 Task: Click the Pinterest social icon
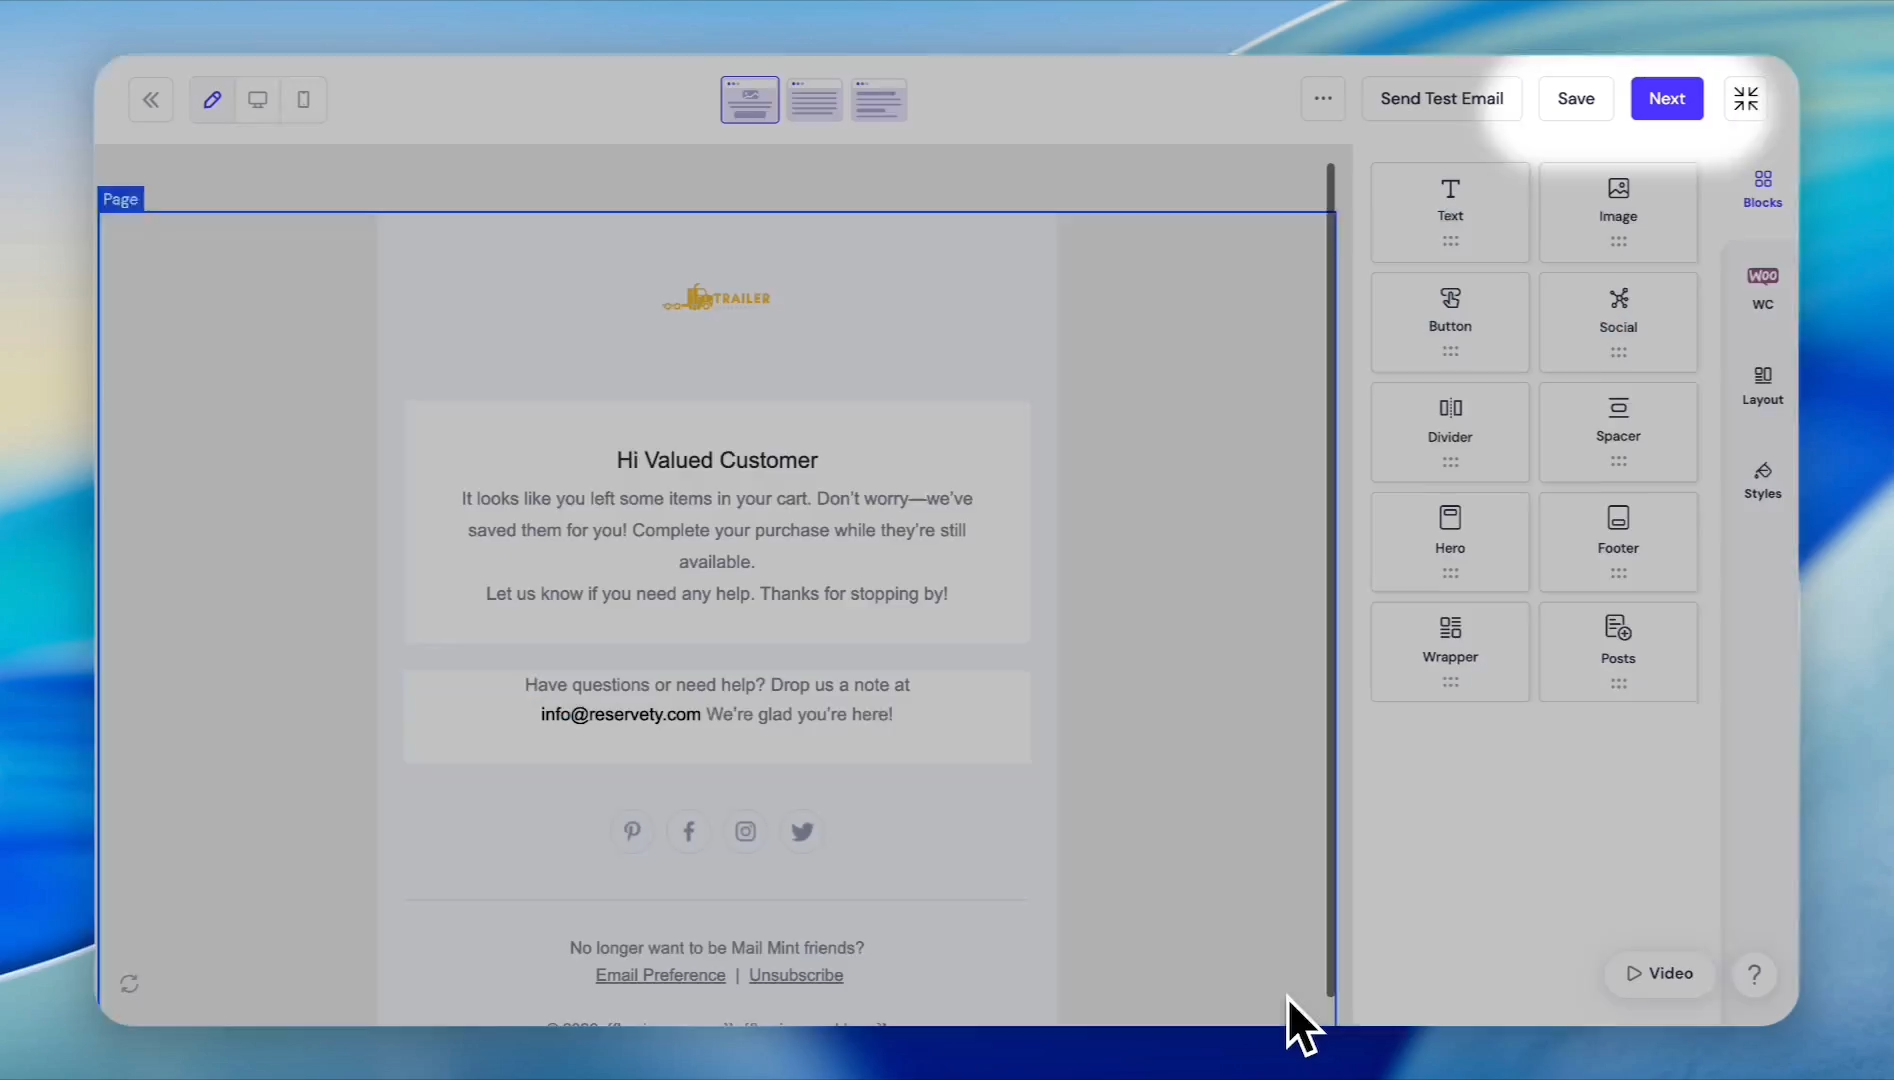tap(632, 831)
